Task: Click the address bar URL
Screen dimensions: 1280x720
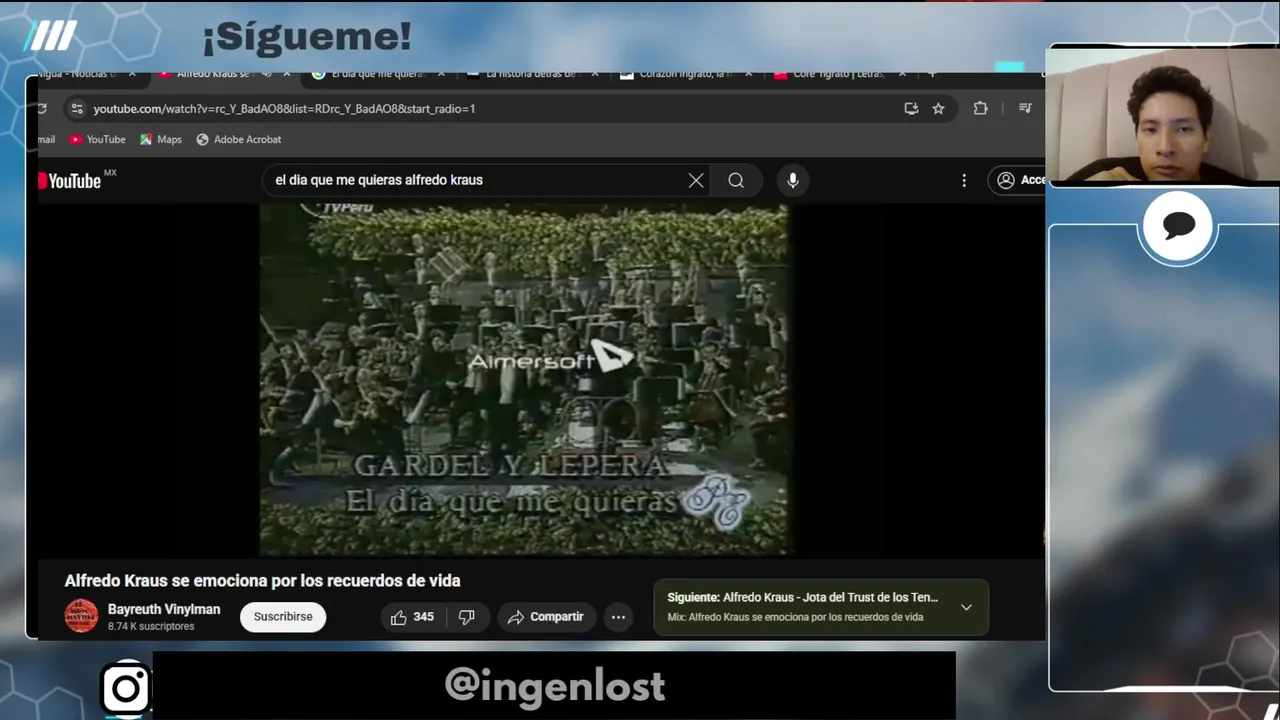Action: (x=284, y=108)
